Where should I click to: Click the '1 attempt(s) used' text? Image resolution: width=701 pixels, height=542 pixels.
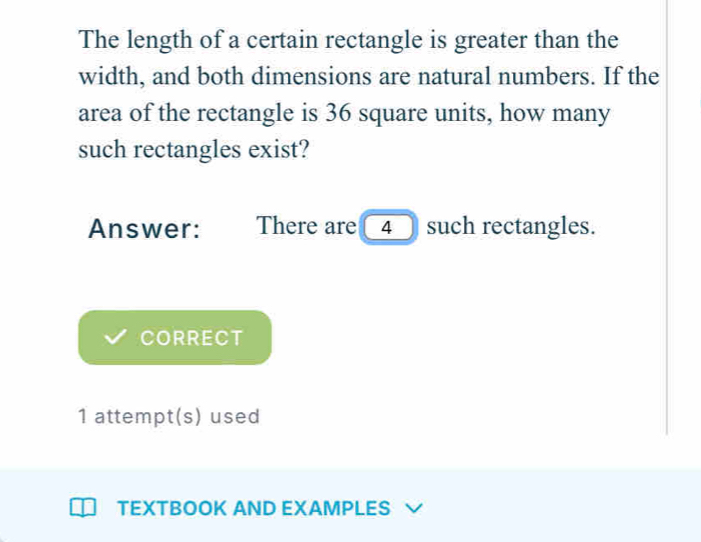pos(169,416)
